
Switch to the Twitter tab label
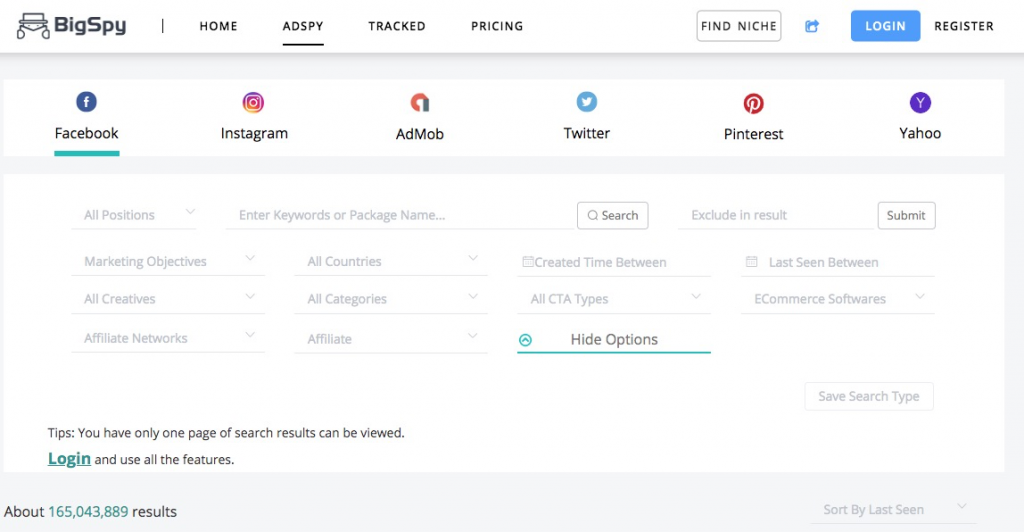click(x=586, y=133)
